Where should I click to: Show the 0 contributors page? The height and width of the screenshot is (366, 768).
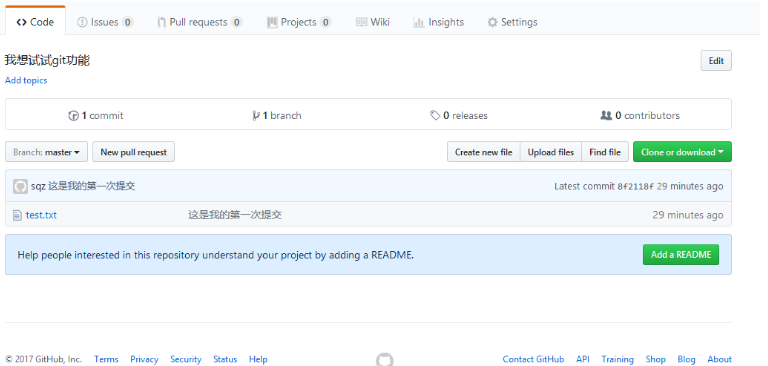(640, 116)
